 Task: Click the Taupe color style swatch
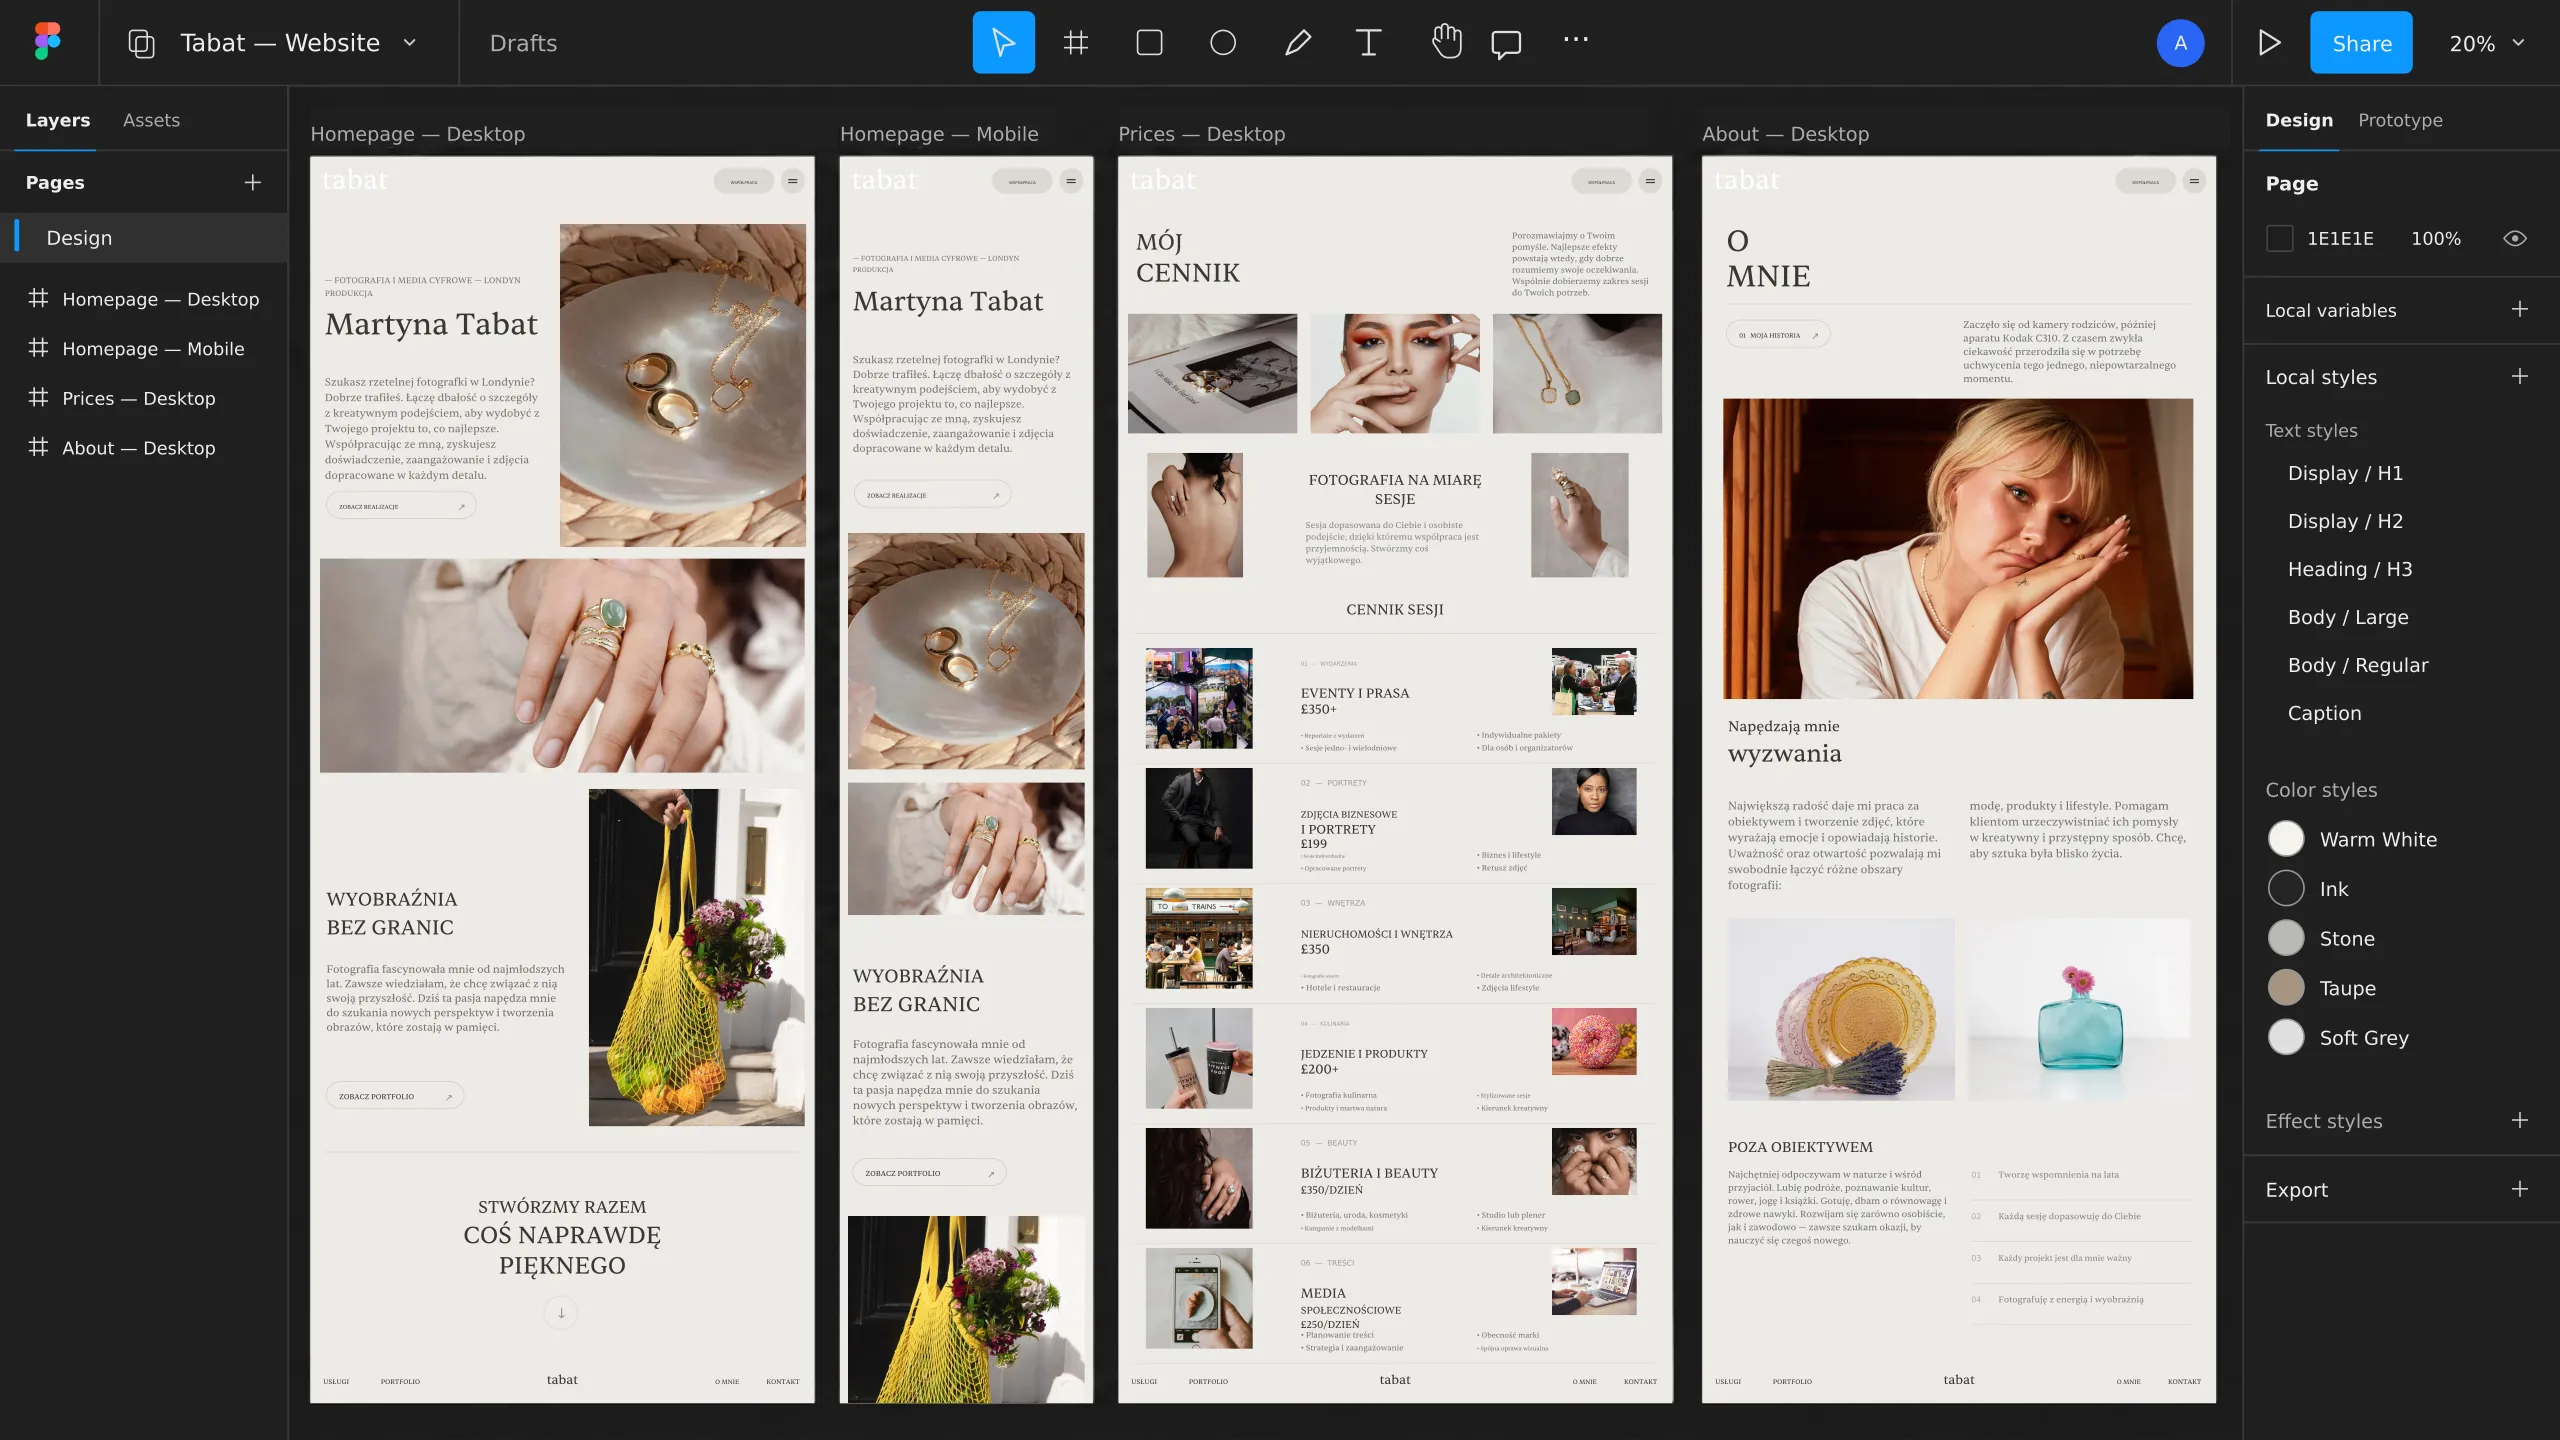[2286, 988]
